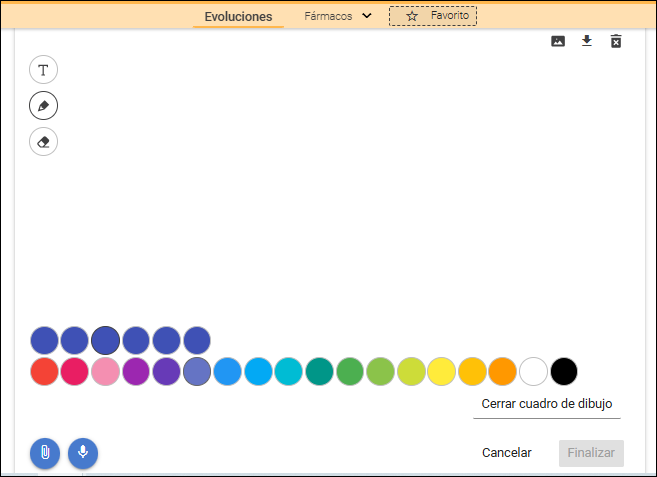The width and height of the screenshot is (657, 477).
Task: Select the eraser tool
Action: [44, 142]
